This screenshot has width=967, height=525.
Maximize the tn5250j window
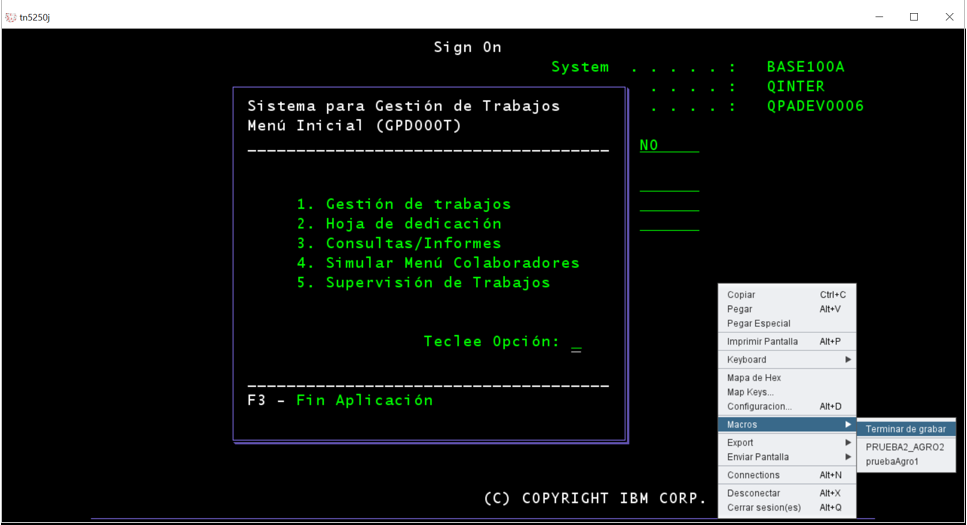pyautogui.click(x=913, y=17)
